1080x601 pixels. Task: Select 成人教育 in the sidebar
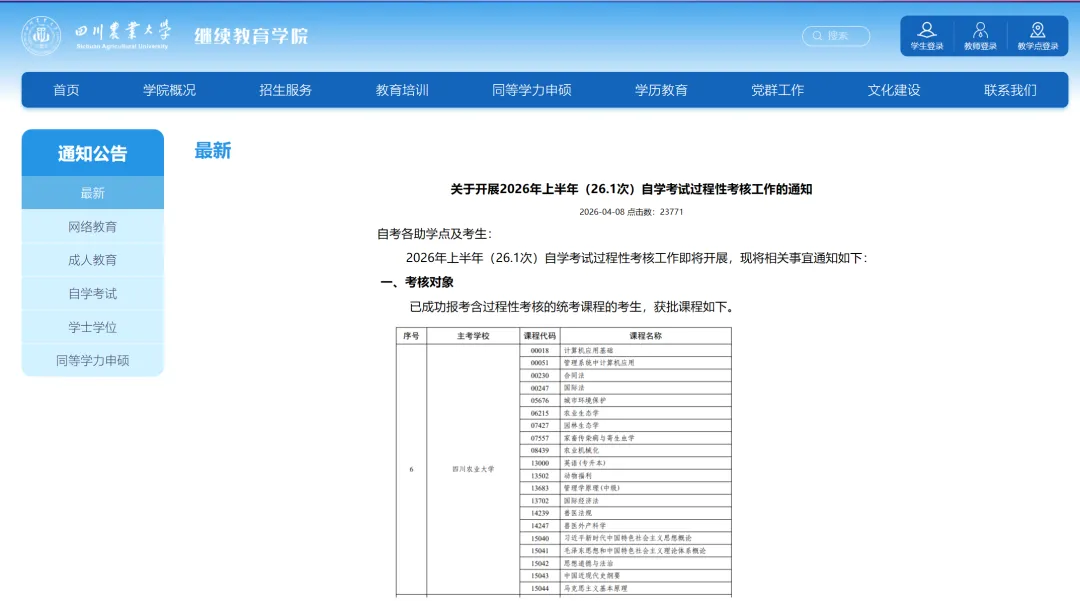pyautogui.click(x=92, y=260)
